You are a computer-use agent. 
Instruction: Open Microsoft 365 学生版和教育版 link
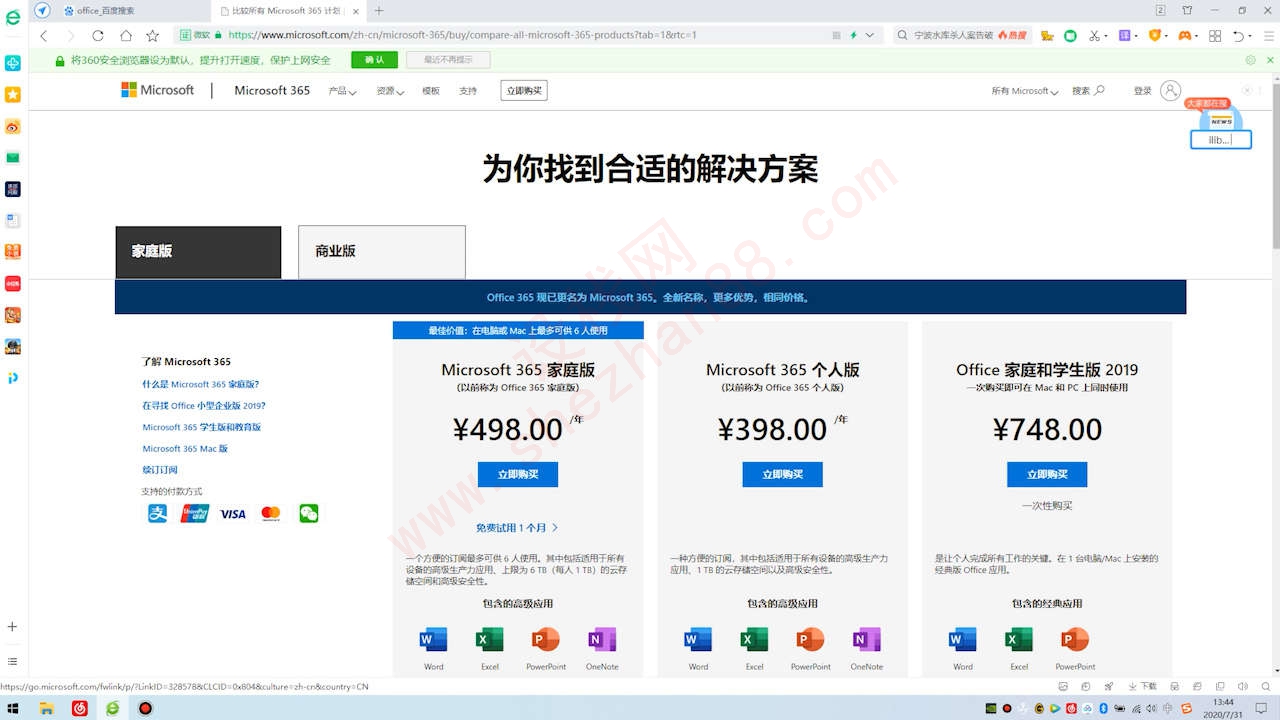[202, 427]
